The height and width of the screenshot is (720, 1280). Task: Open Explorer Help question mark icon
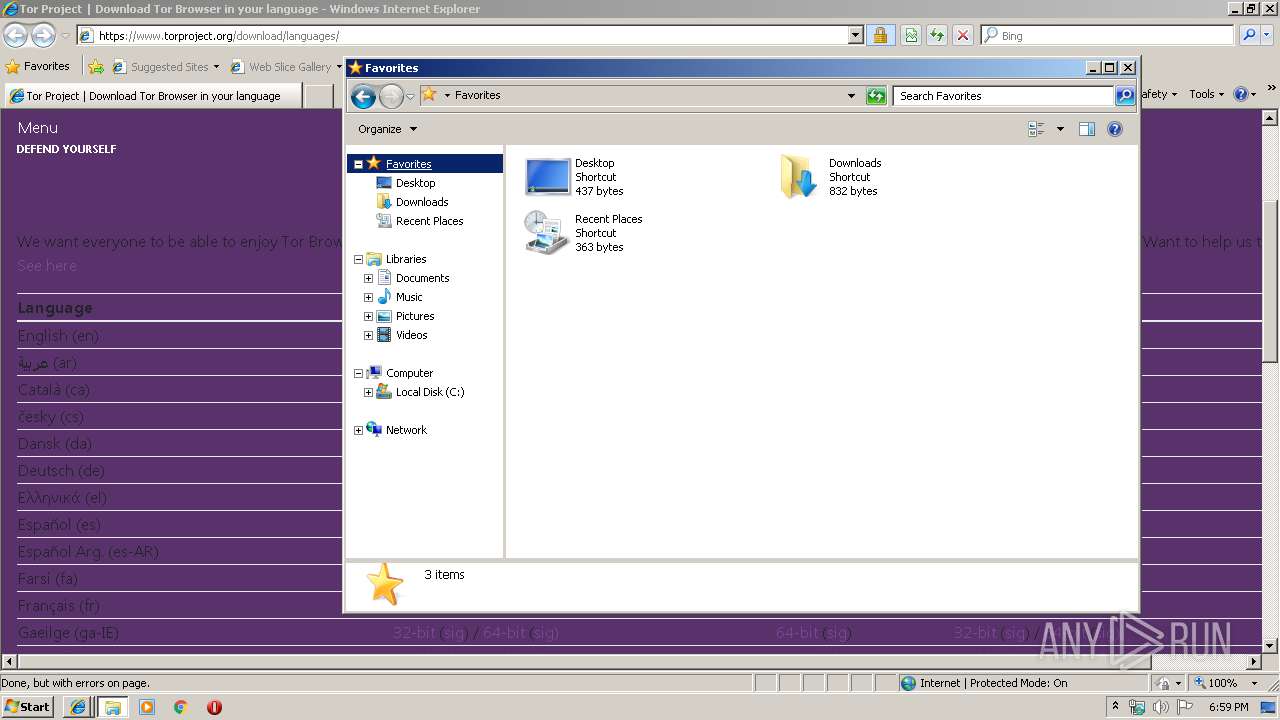point(1115,129)
